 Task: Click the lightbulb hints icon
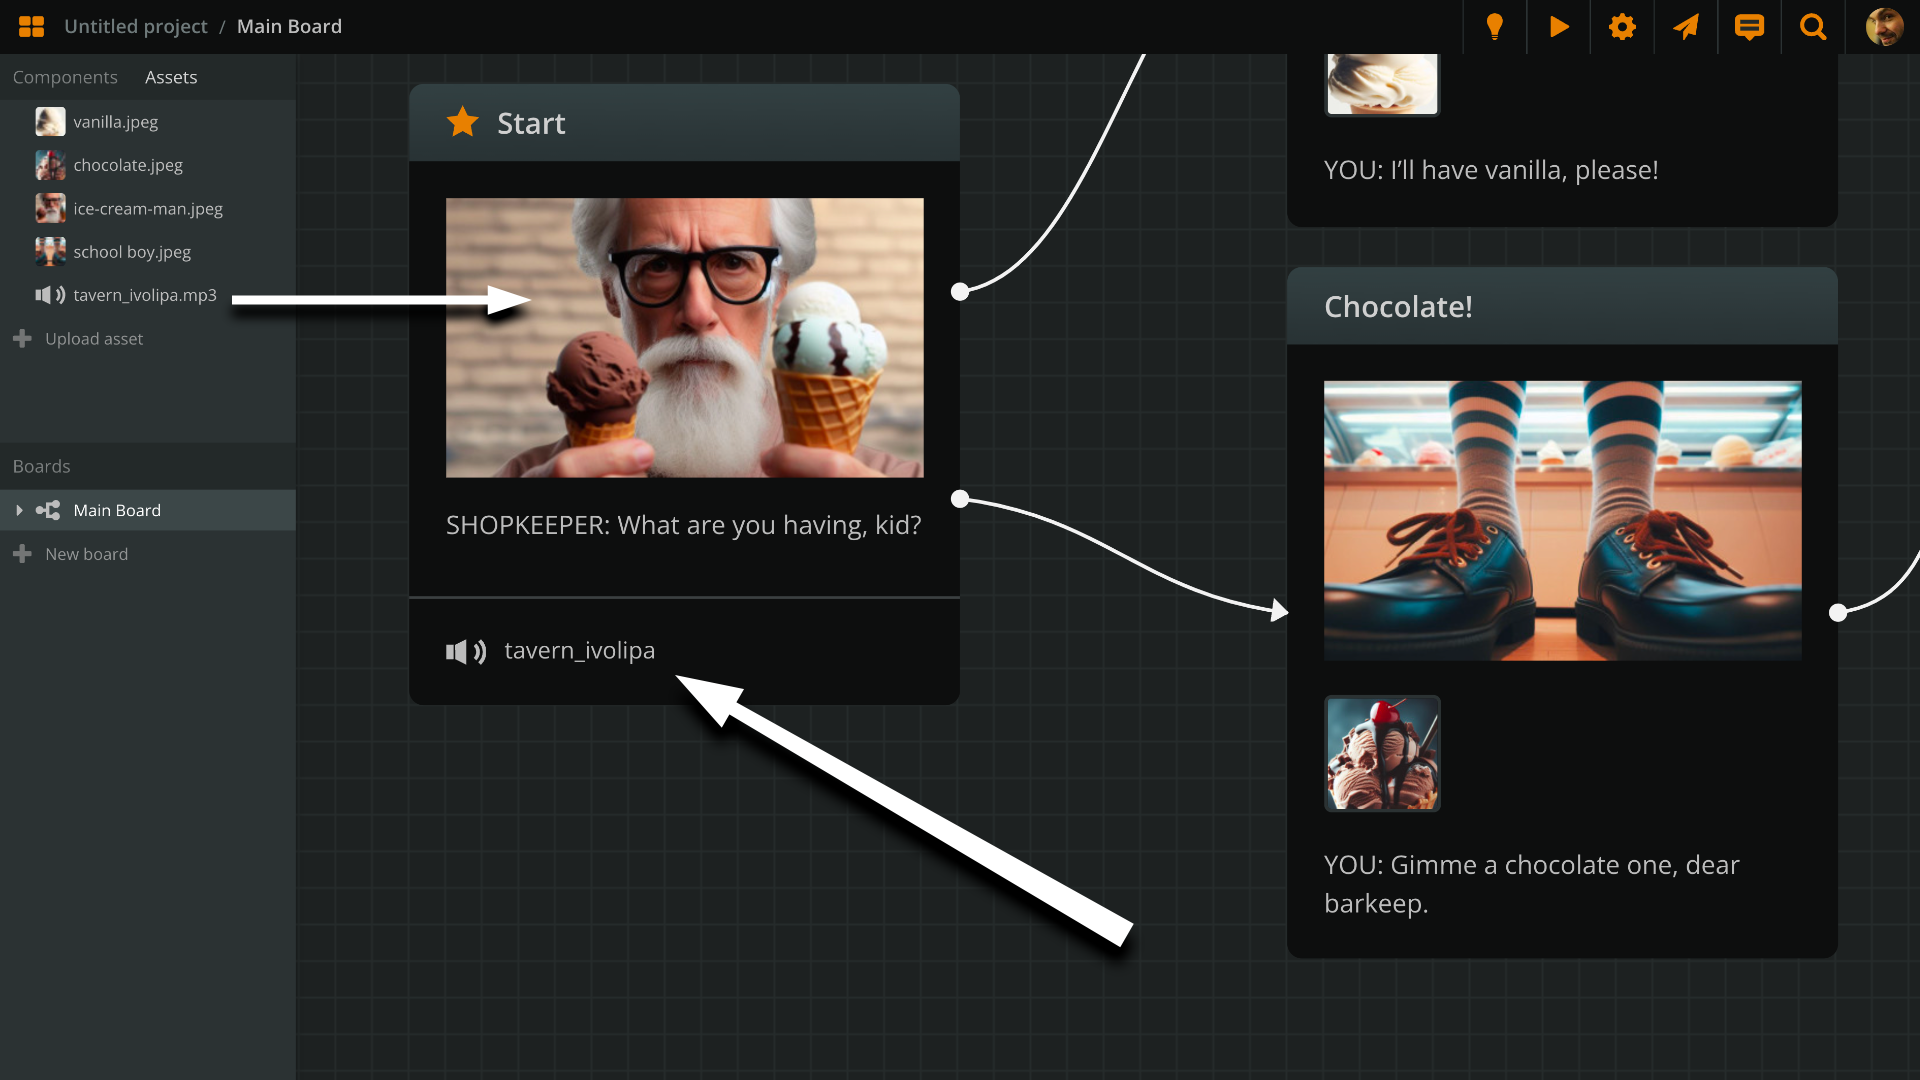tap(1494, 27)
